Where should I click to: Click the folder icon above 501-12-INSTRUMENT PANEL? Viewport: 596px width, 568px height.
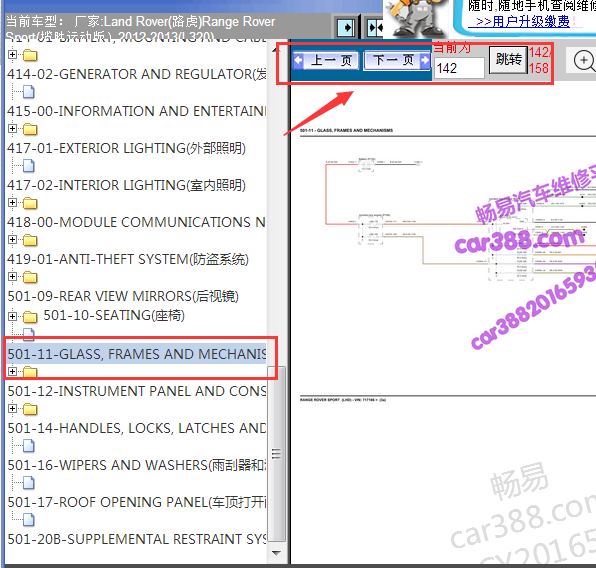30,372
